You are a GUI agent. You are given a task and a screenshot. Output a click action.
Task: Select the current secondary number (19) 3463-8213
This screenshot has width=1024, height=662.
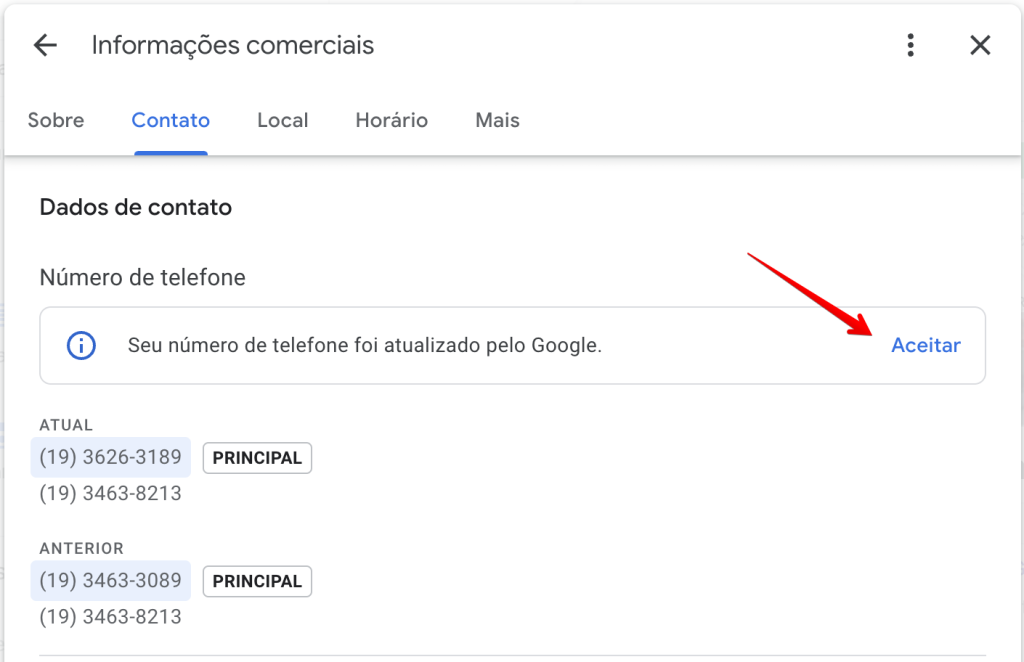(110, 494)
